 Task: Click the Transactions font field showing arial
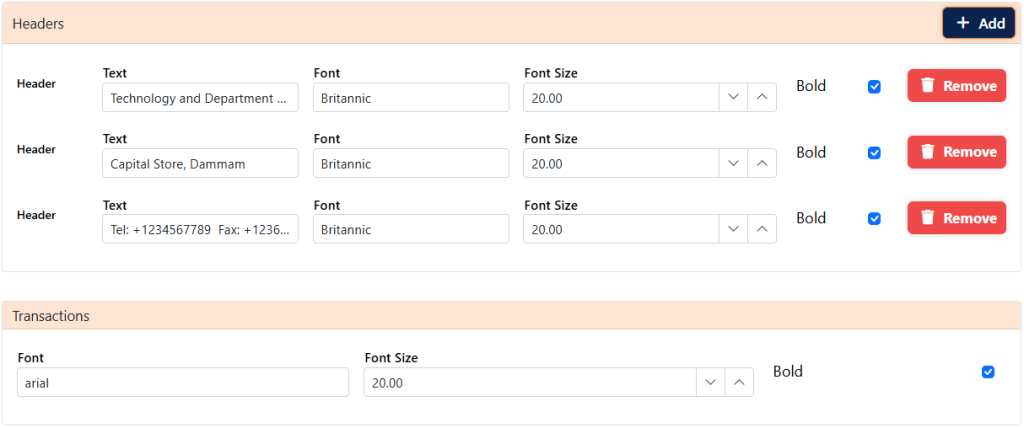pos(183,383)
